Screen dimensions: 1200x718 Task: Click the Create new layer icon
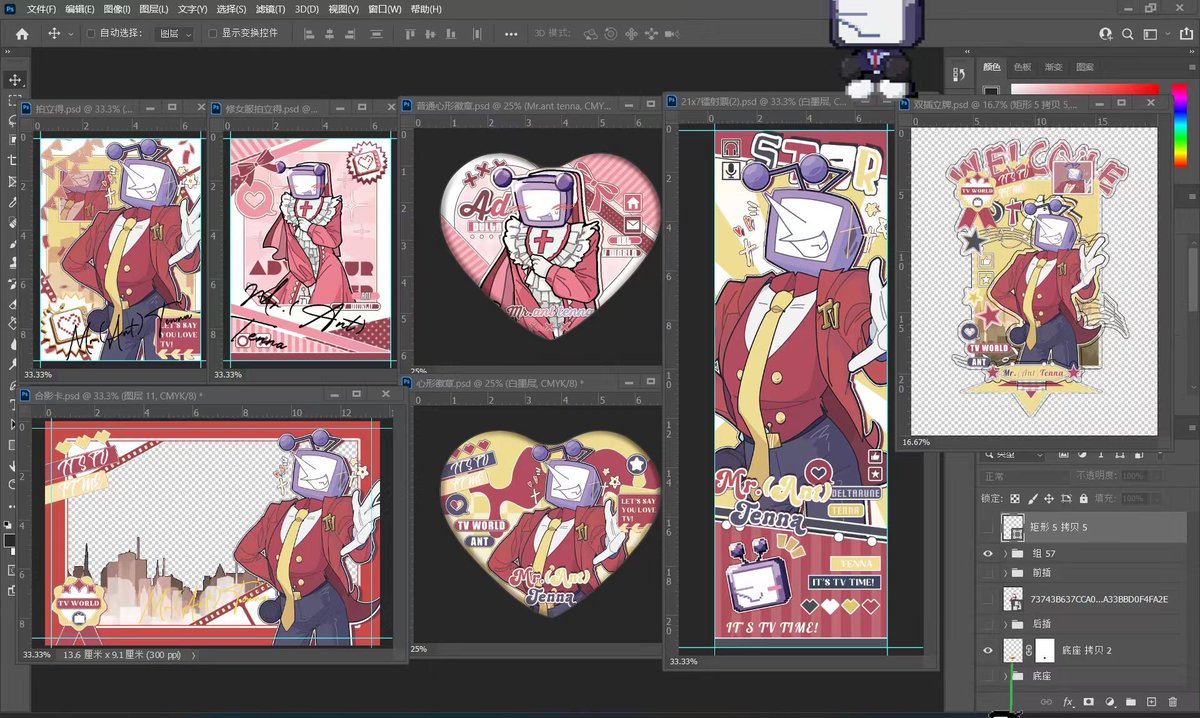(1151, 702)
